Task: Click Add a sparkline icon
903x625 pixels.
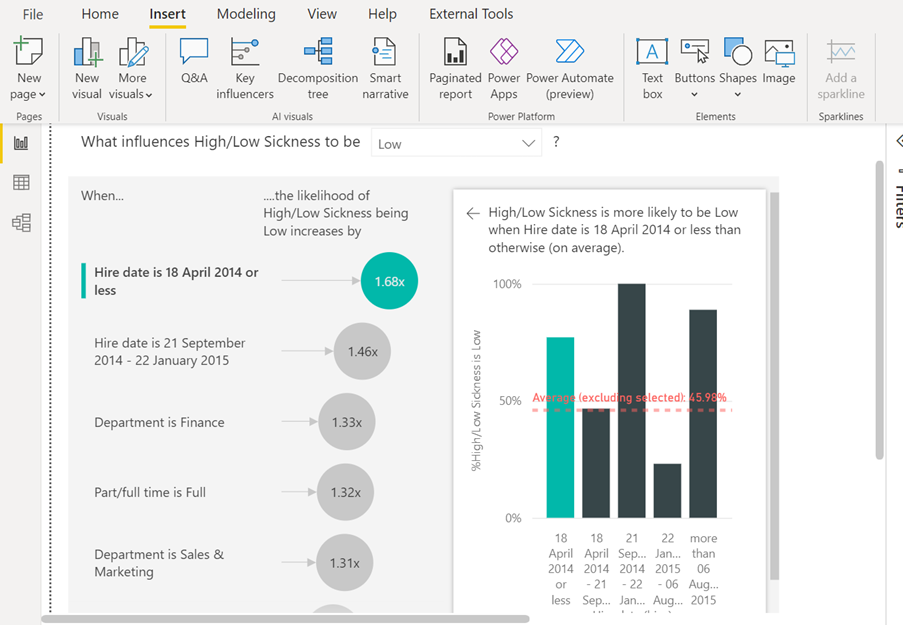Action: (841, 51)
